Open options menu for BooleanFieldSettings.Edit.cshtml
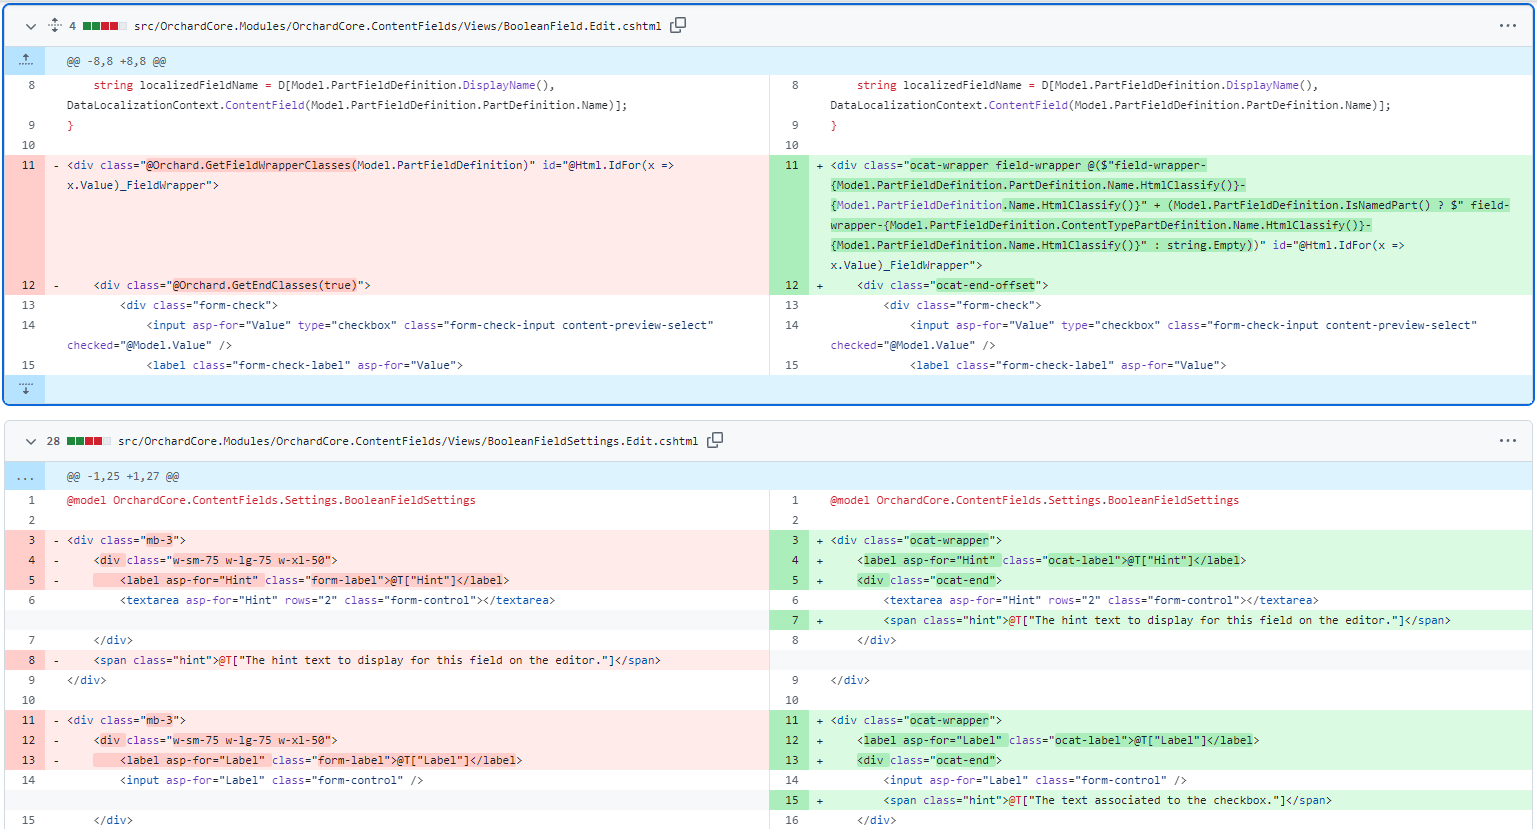 point(1508,441)
